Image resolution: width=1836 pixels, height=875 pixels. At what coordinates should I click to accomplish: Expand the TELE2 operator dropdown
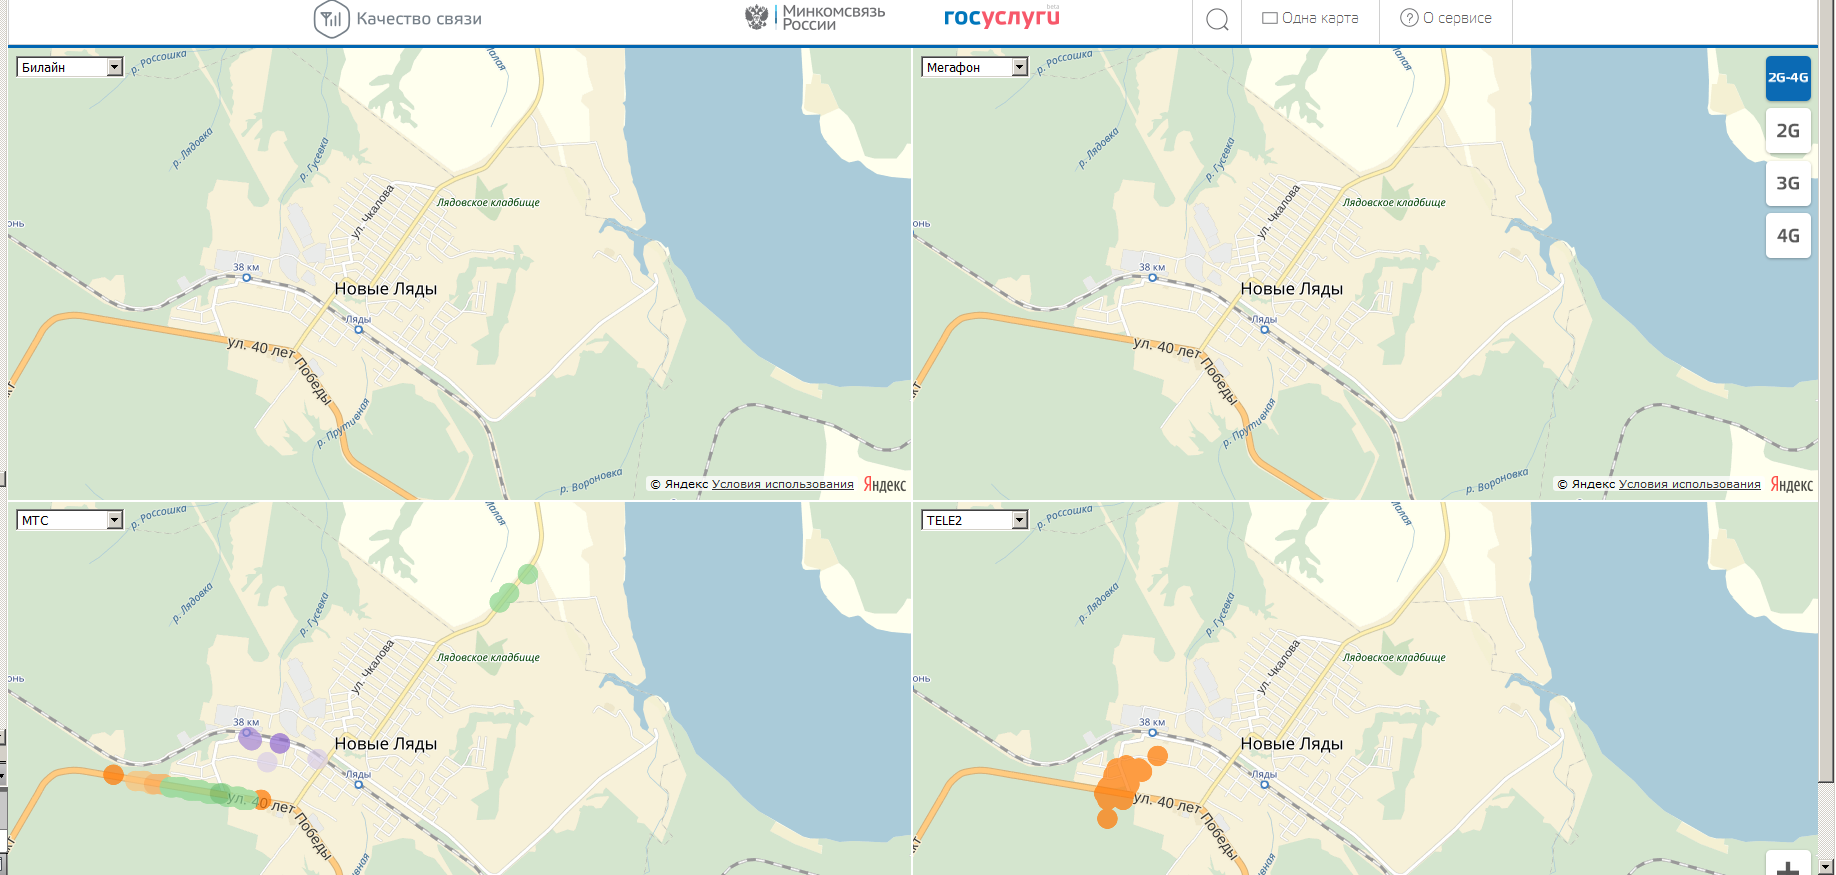coord(975,520)
